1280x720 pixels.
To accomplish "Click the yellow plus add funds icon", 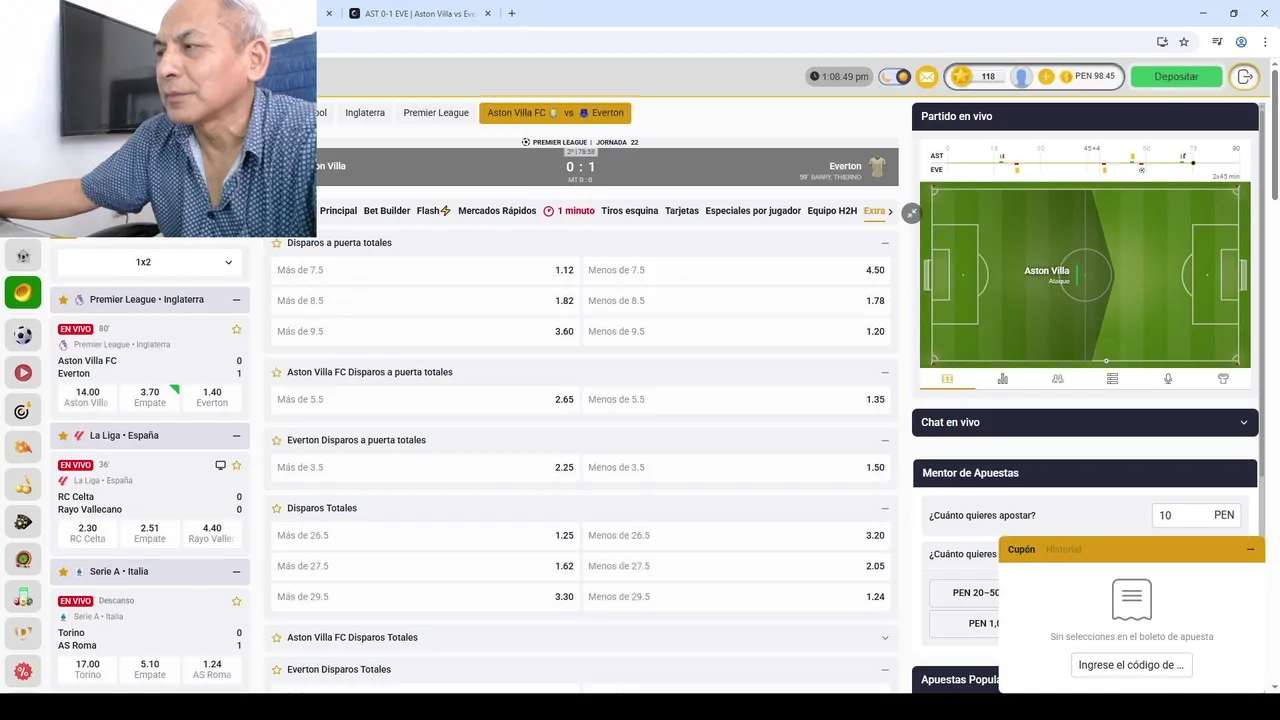I will [x=1046, y=77].
